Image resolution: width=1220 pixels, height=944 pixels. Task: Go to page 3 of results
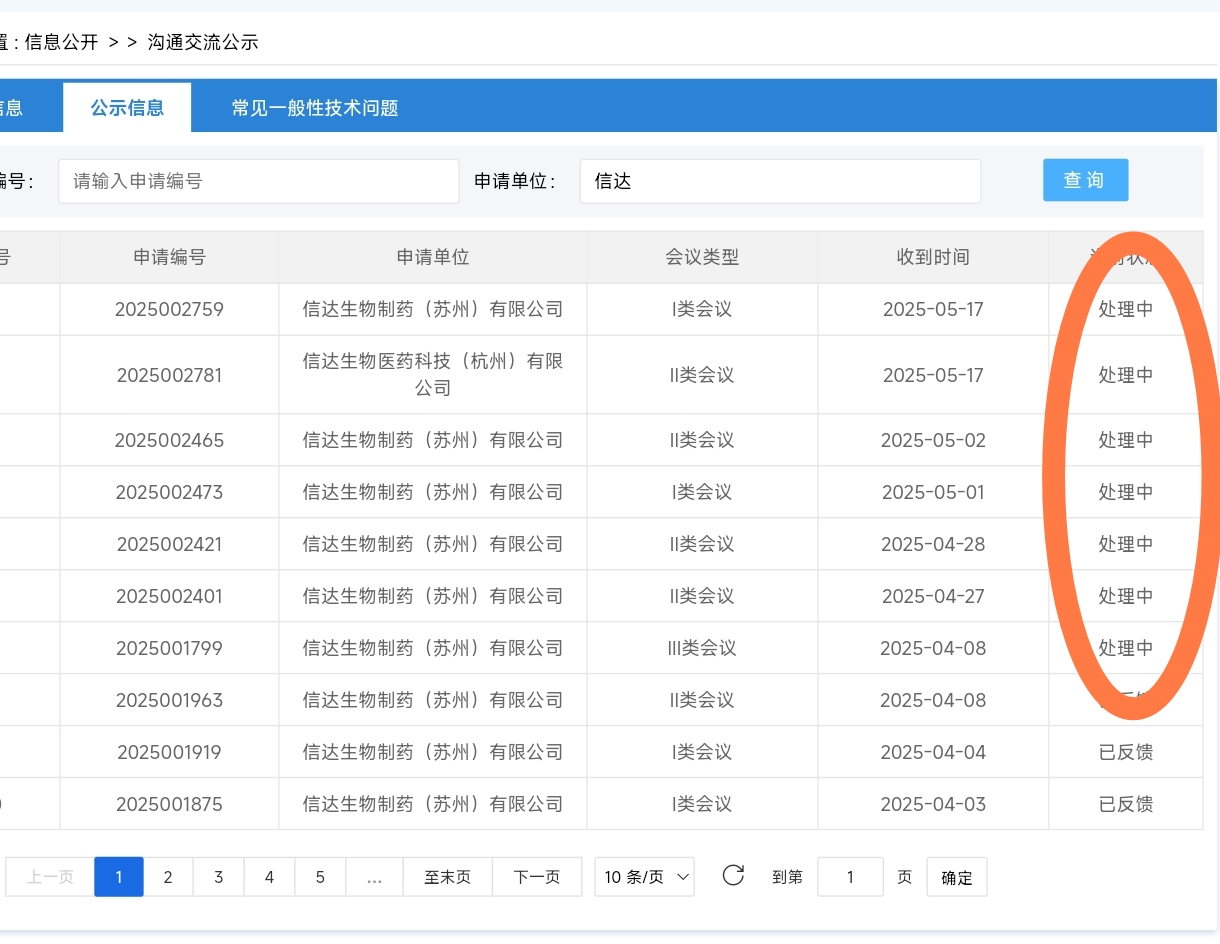[x=218, y=877]
